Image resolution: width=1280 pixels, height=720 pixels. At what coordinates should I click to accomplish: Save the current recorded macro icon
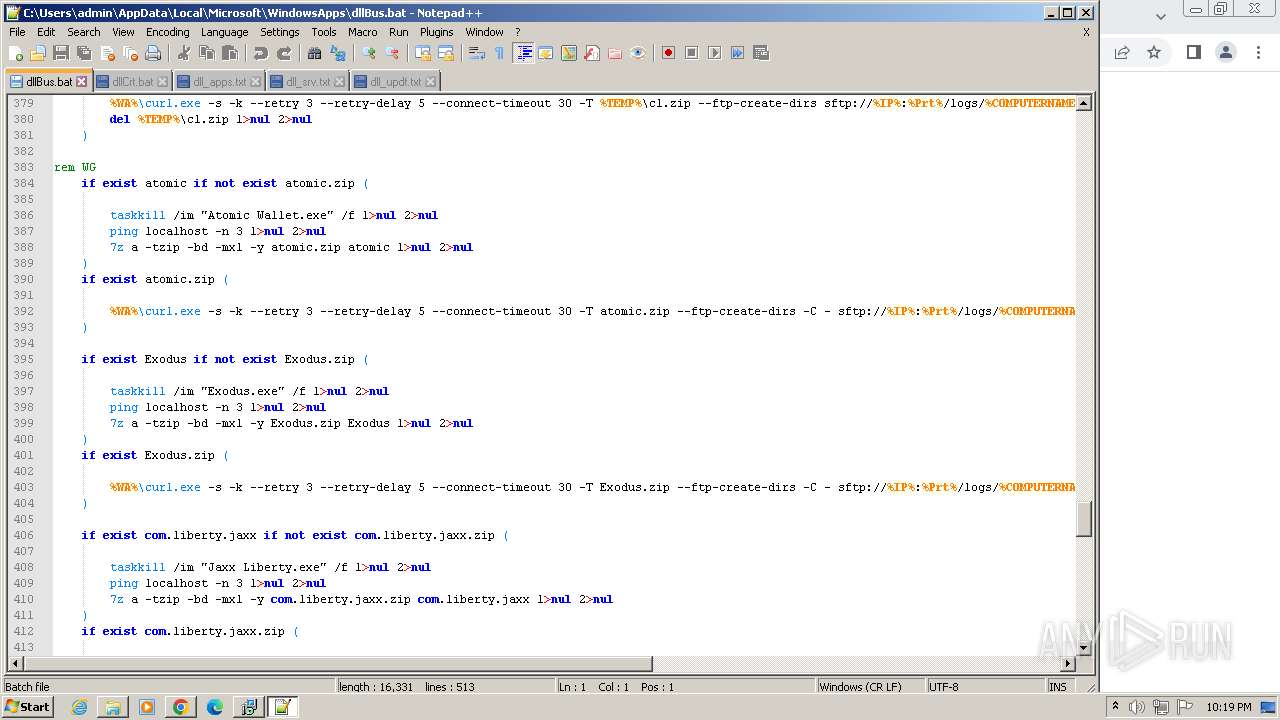pyautogui.click(x=760, y=53)
